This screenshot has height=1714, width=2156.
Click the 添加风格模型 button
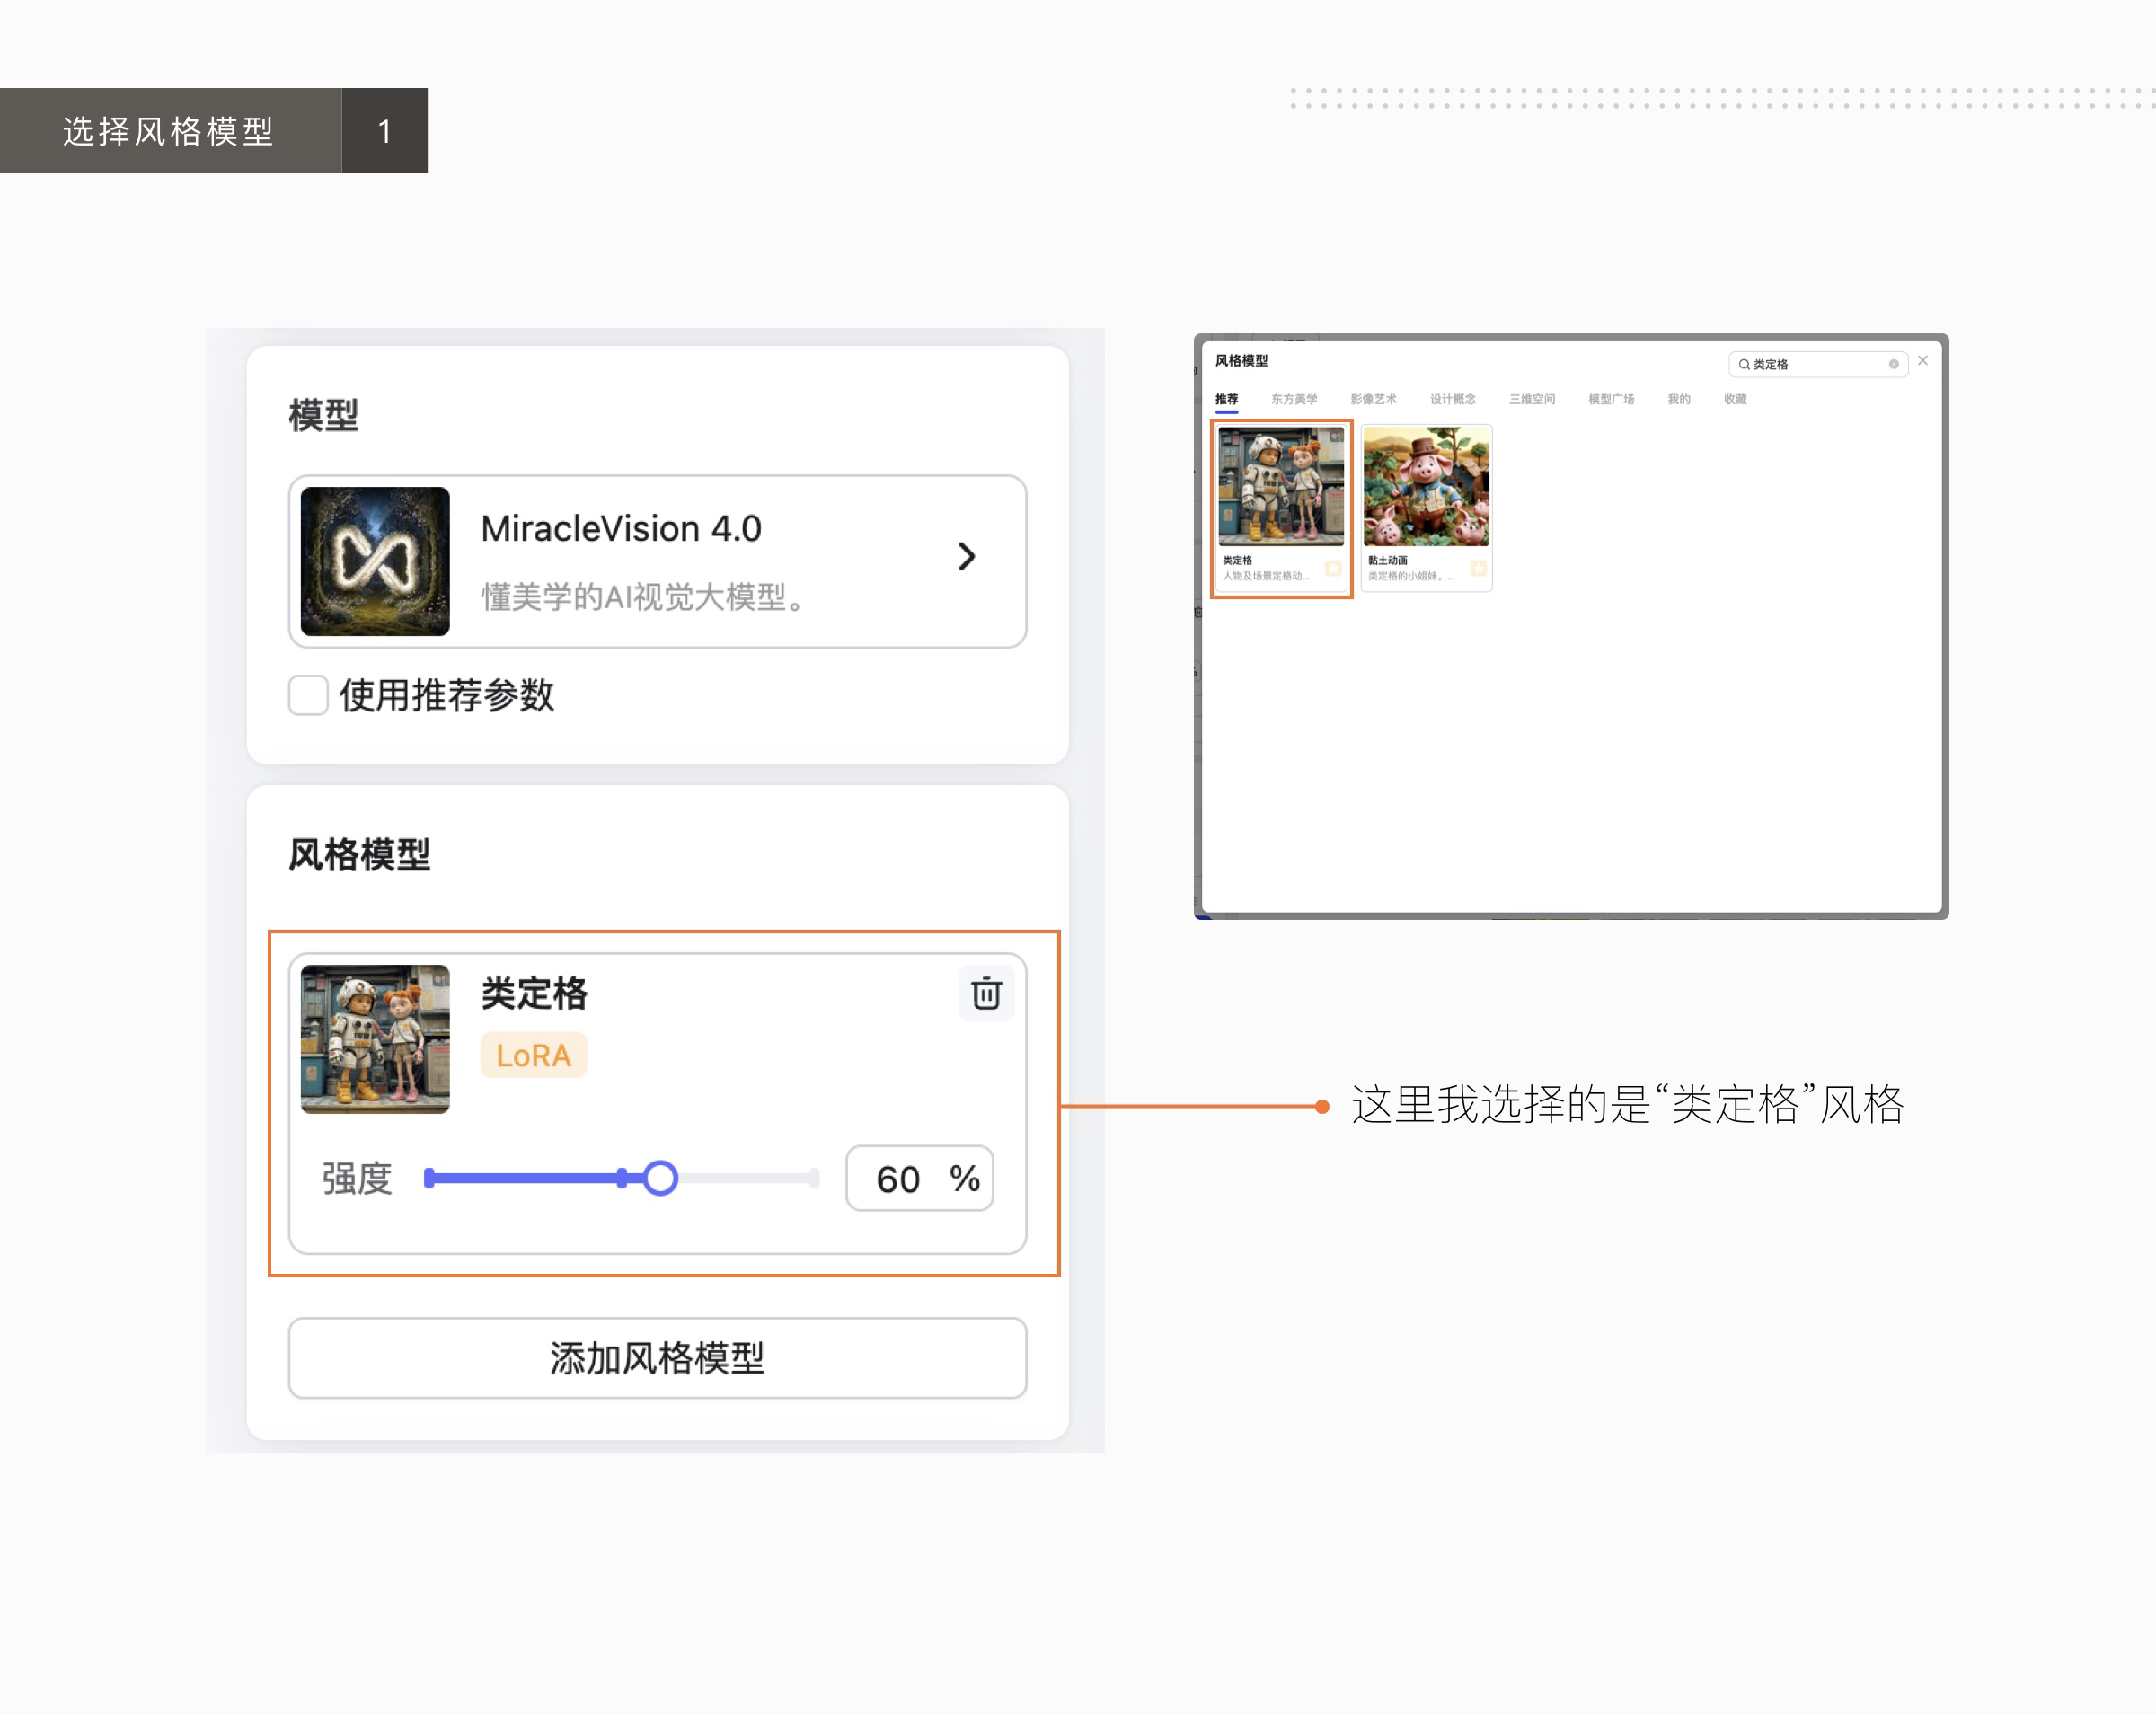pyautogui.click(x=657, y=1358)
